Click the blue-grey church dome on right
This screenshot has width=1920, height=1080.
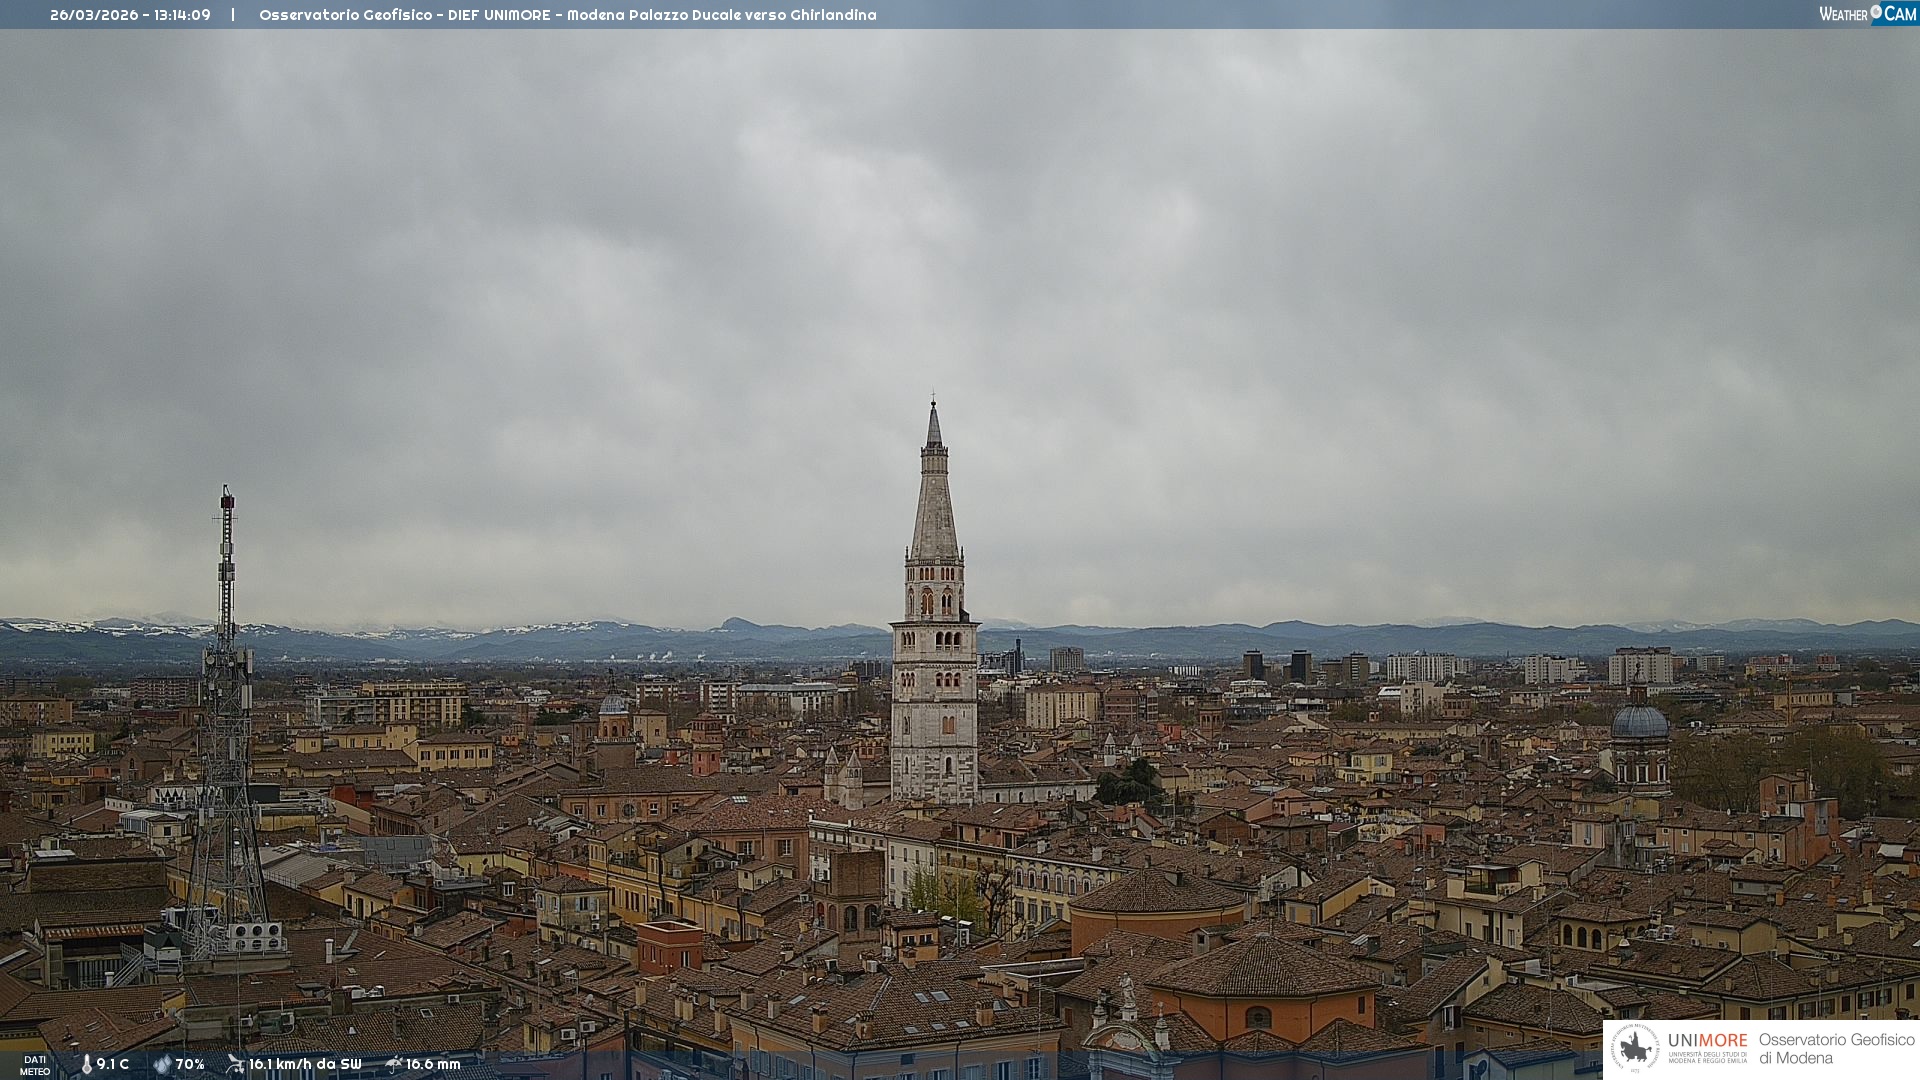point(1640,722)
